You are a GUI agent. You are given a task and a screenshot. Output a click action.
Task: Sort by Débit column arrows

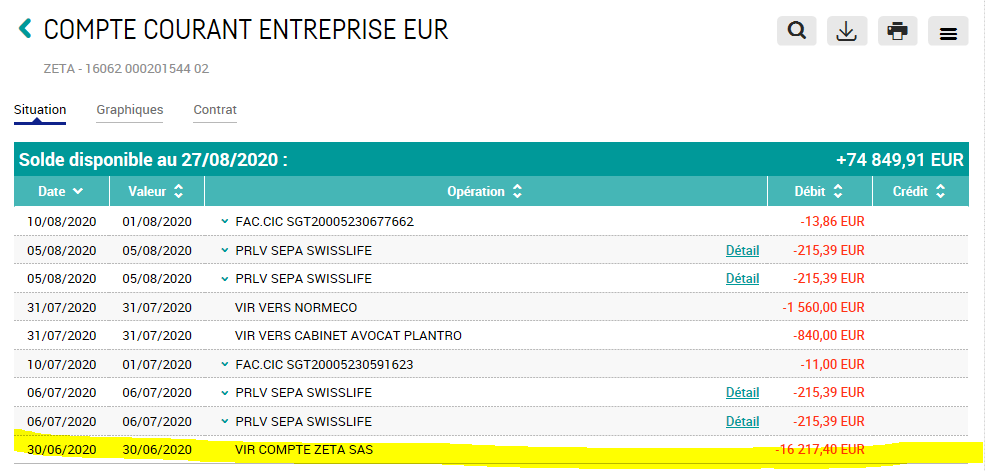pos(837,191)
